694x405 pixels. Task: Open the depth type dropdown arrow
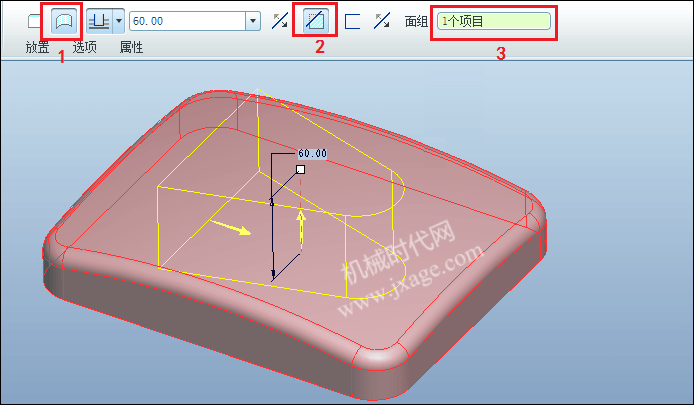coord(119,21)
